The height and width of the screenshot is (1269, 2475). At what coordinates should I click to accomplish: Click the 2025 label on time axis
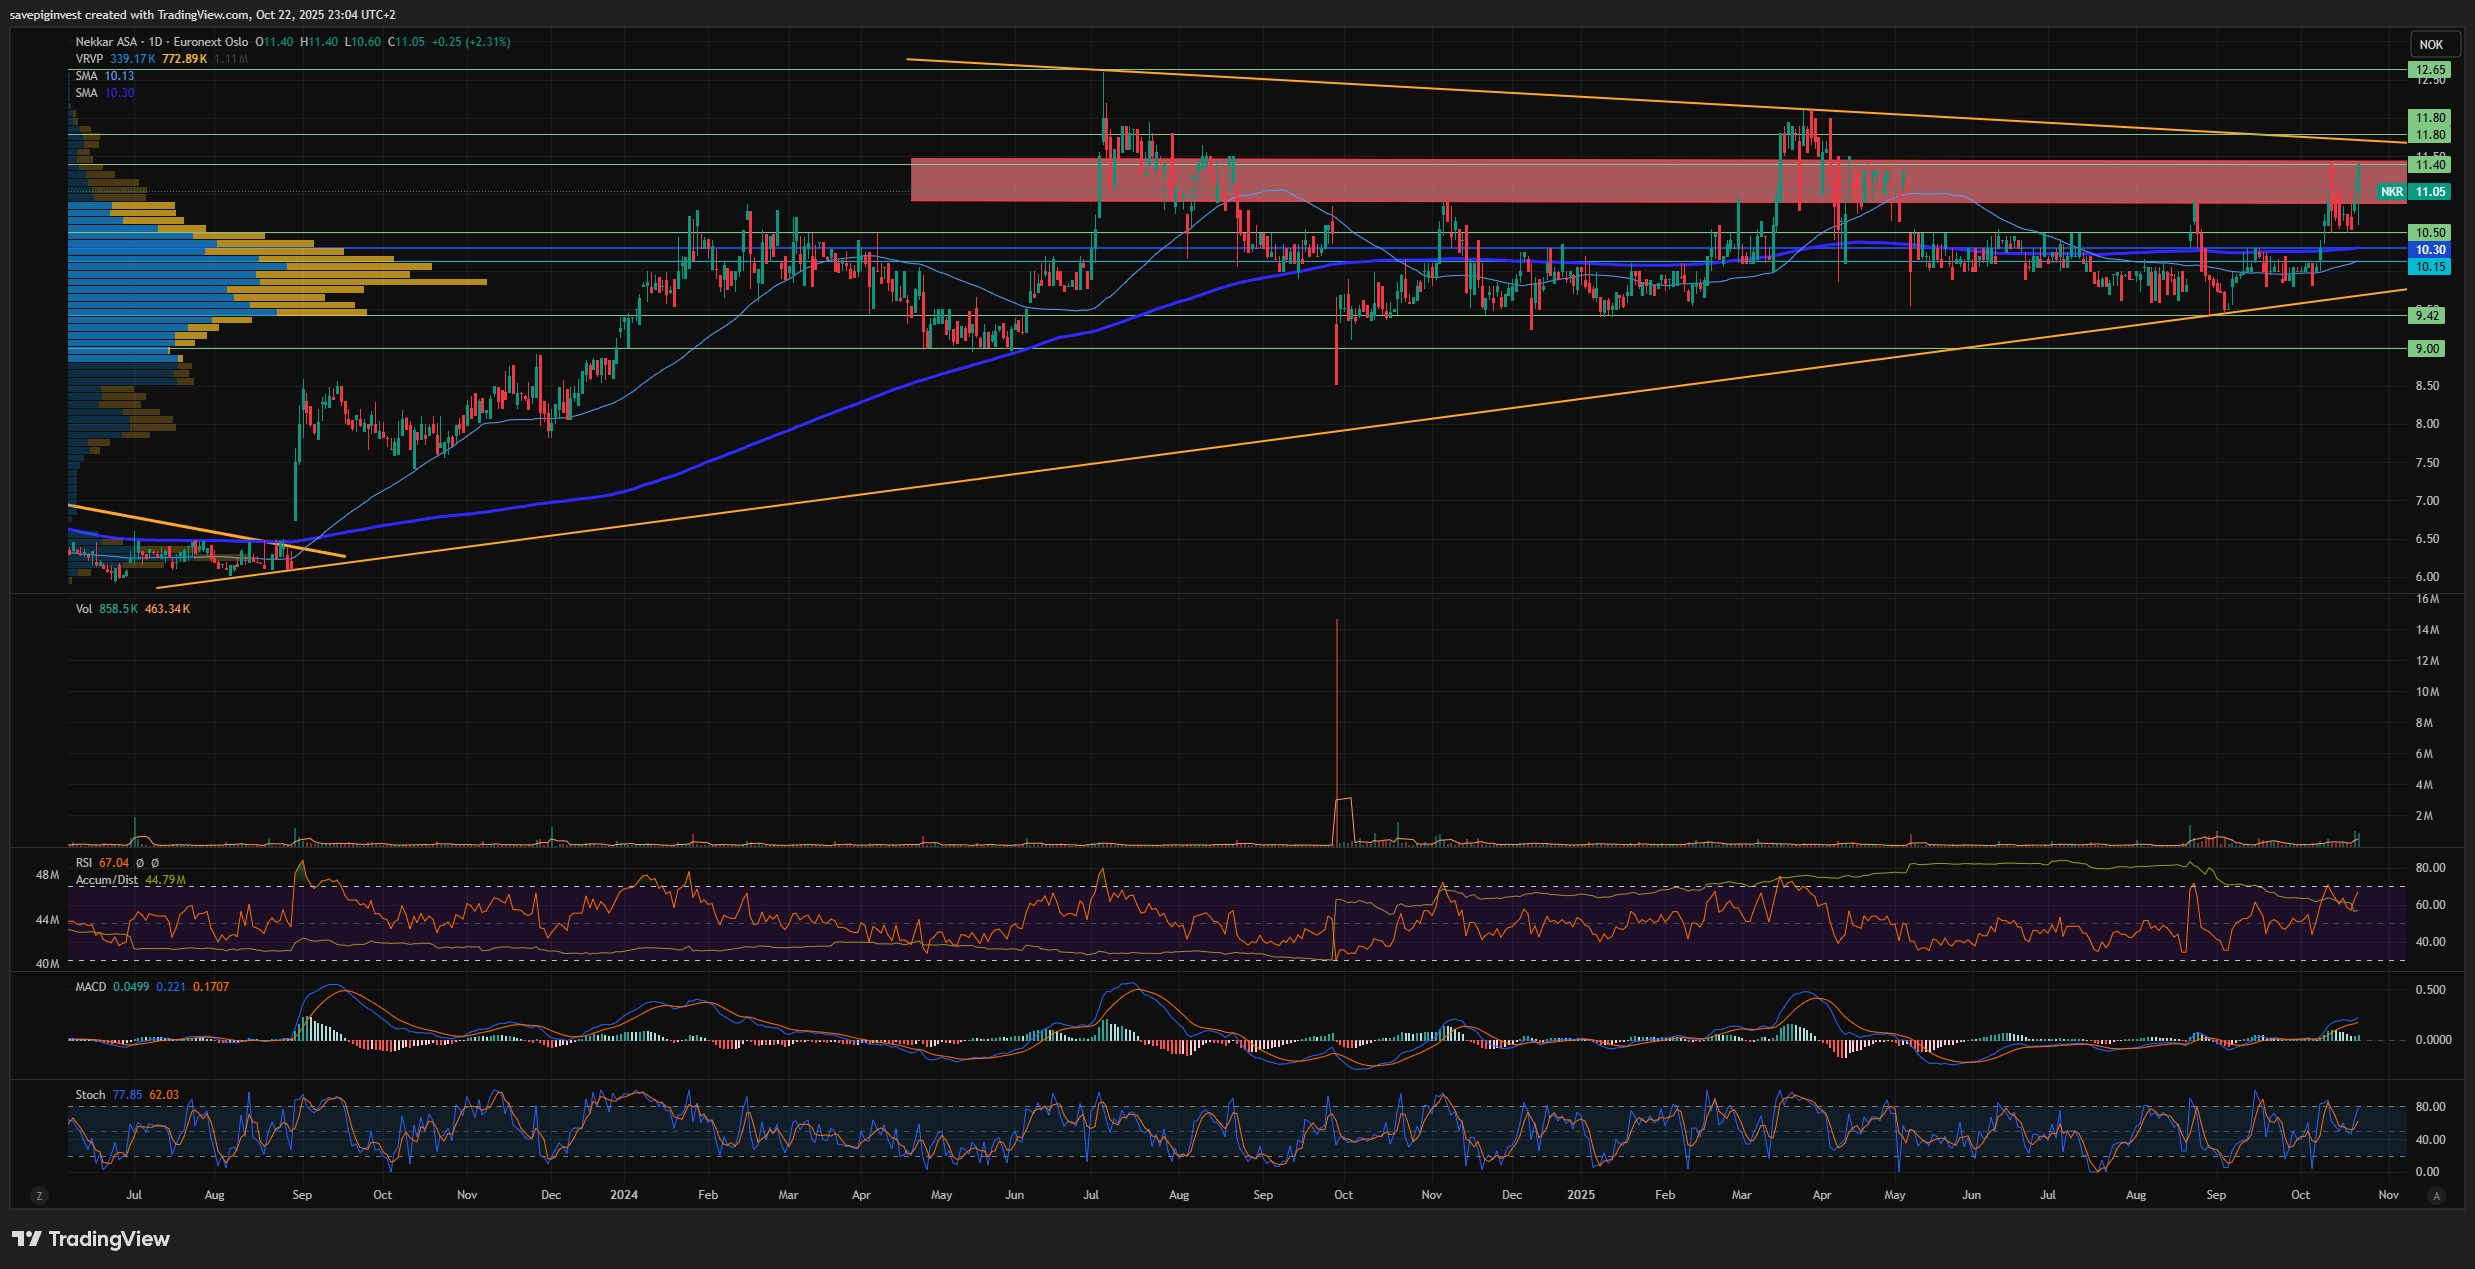coord(1581,1195)
